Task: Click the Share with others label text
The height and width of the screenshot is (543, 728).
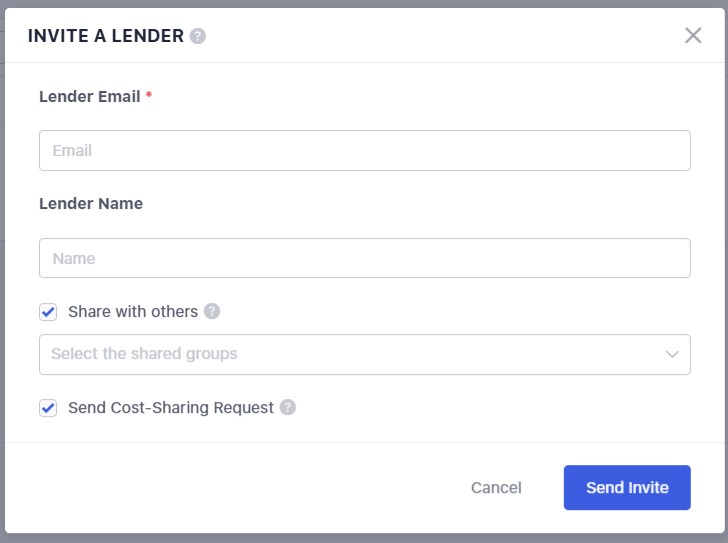Action: (133, 311)
